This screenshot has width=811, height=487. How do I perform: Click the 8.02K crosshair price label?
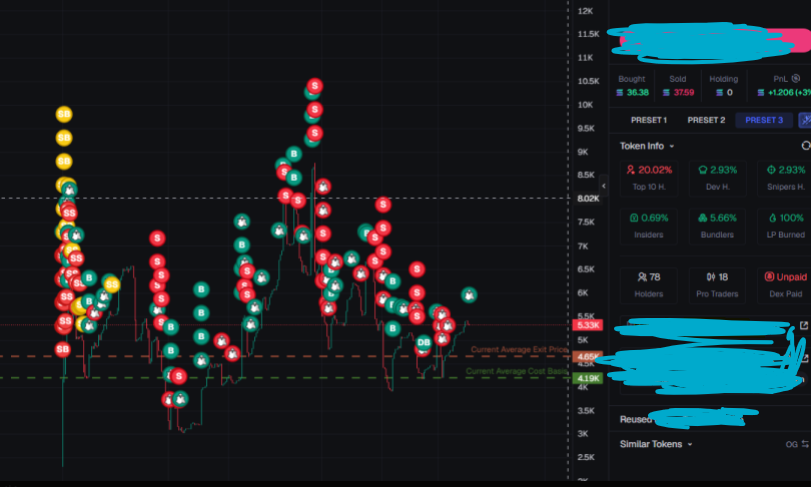click(x=588, y=199)
